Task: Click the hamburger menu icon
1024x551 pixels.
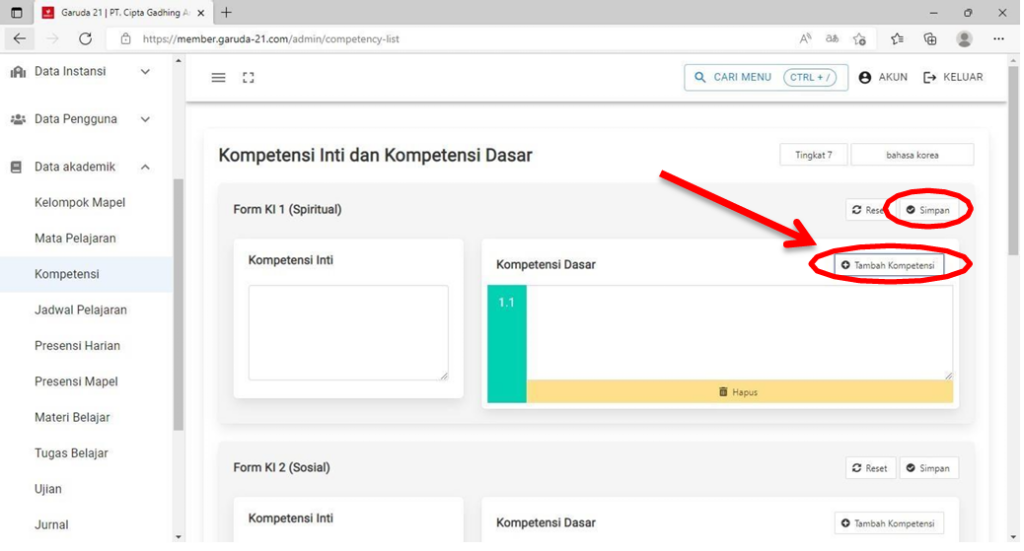Action: tap(218, 78)
